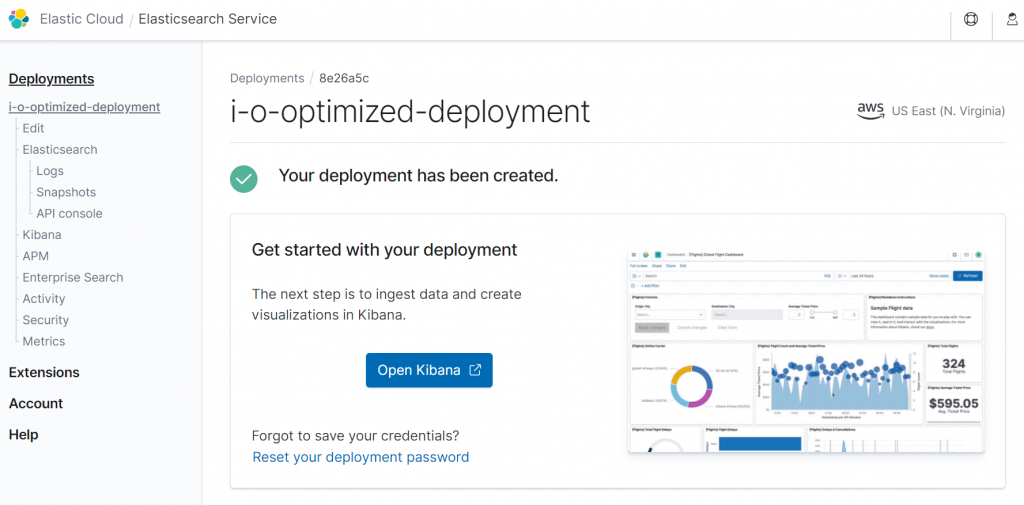1024x505 pixels.
Task: Open the Snapshots page
Action: coord(66,192)
